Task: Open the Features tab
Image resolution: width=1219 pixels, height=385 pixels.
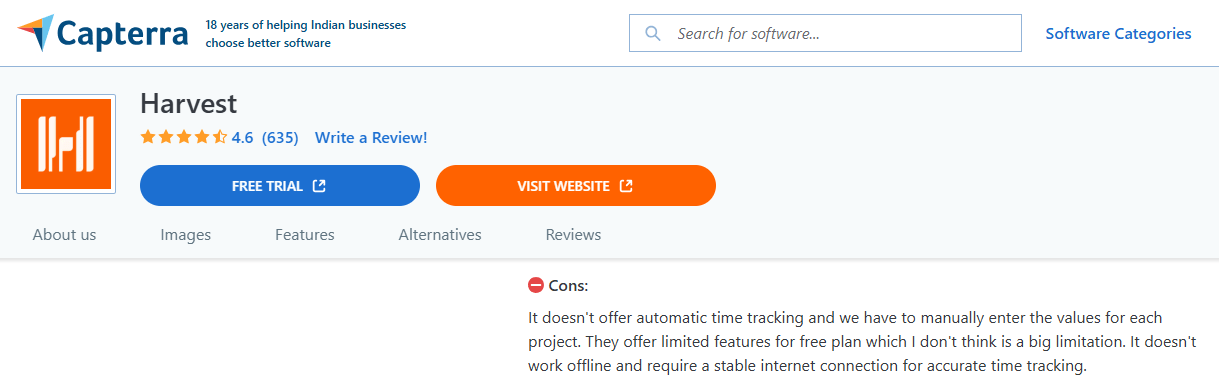Action: (x=305, y=235)
